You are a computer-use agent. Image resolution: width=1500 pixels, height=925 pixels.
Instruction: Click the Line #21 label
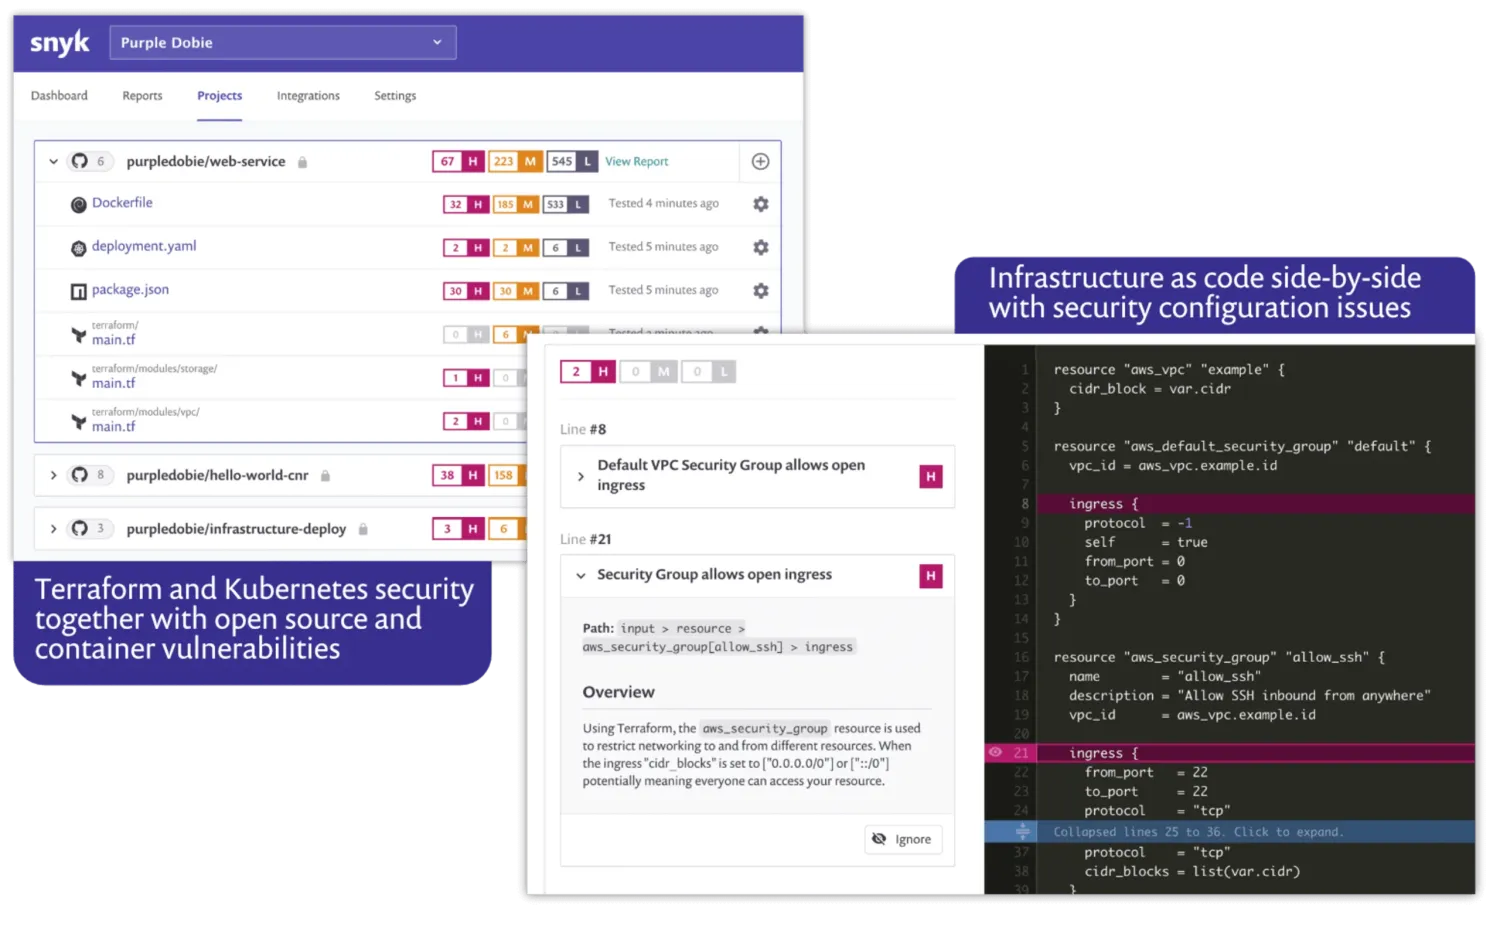coord(586,539)
